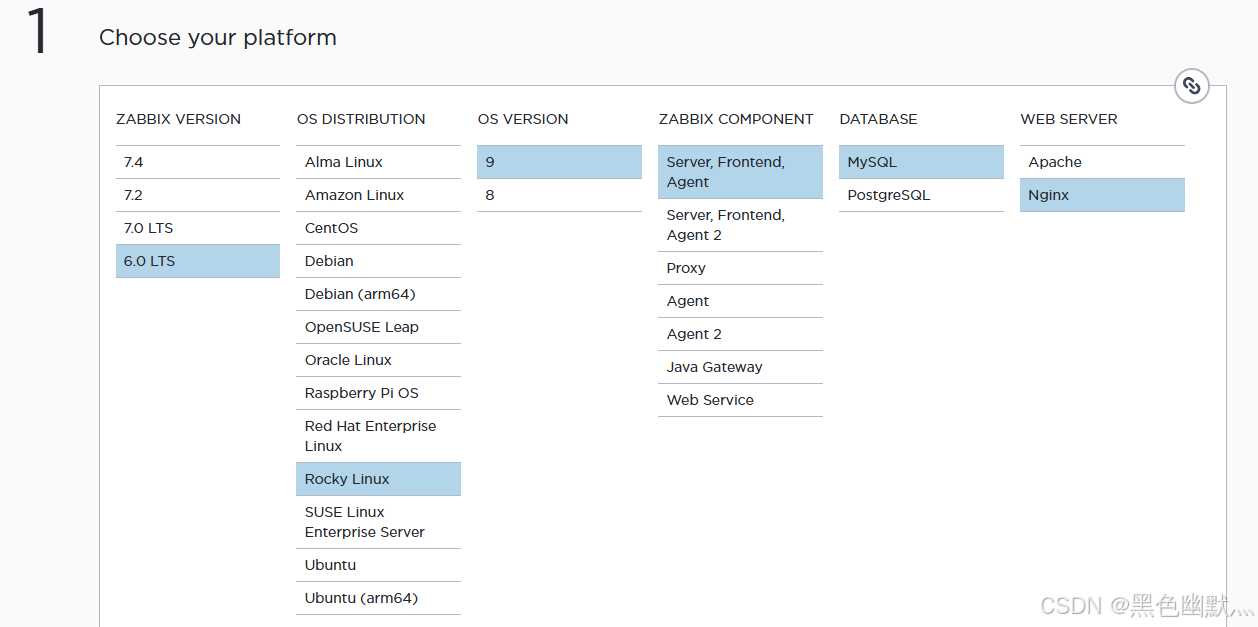Choose Server, Frontend, Agent component
1258x627 pixels.
coord(741,172)
